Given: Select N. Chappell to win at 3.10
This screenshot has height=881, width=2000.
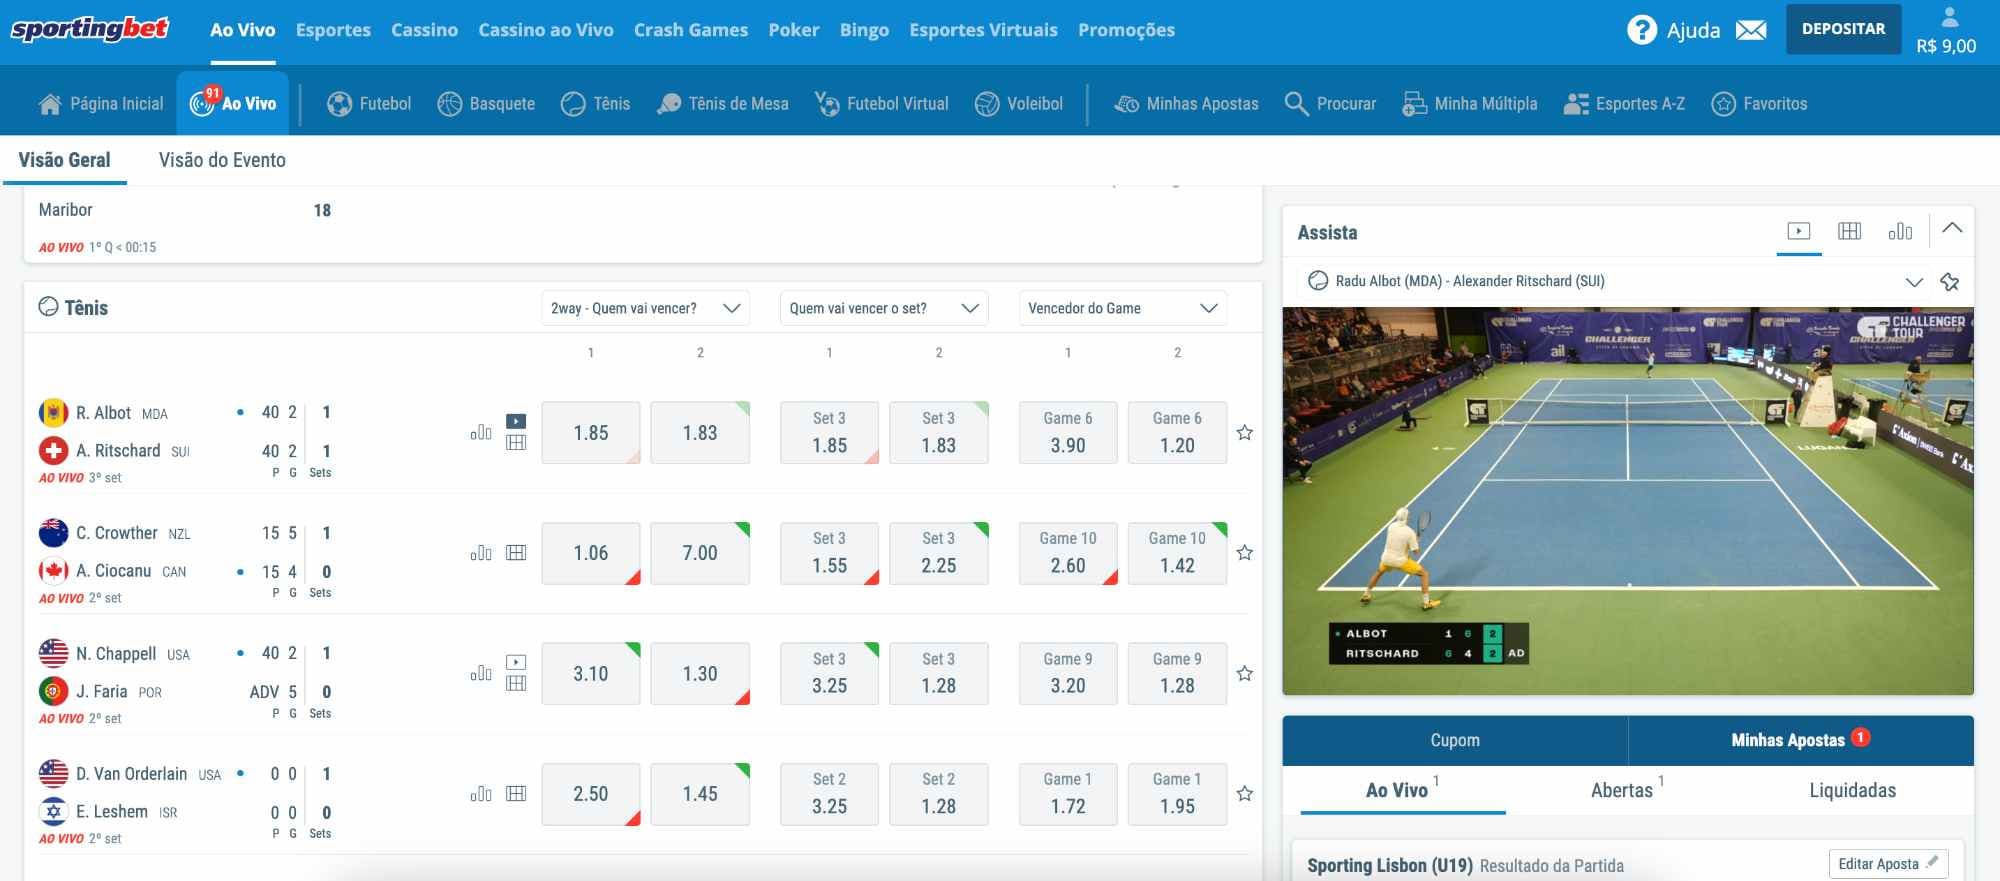Looking at the screenshot, I should 591,674.
